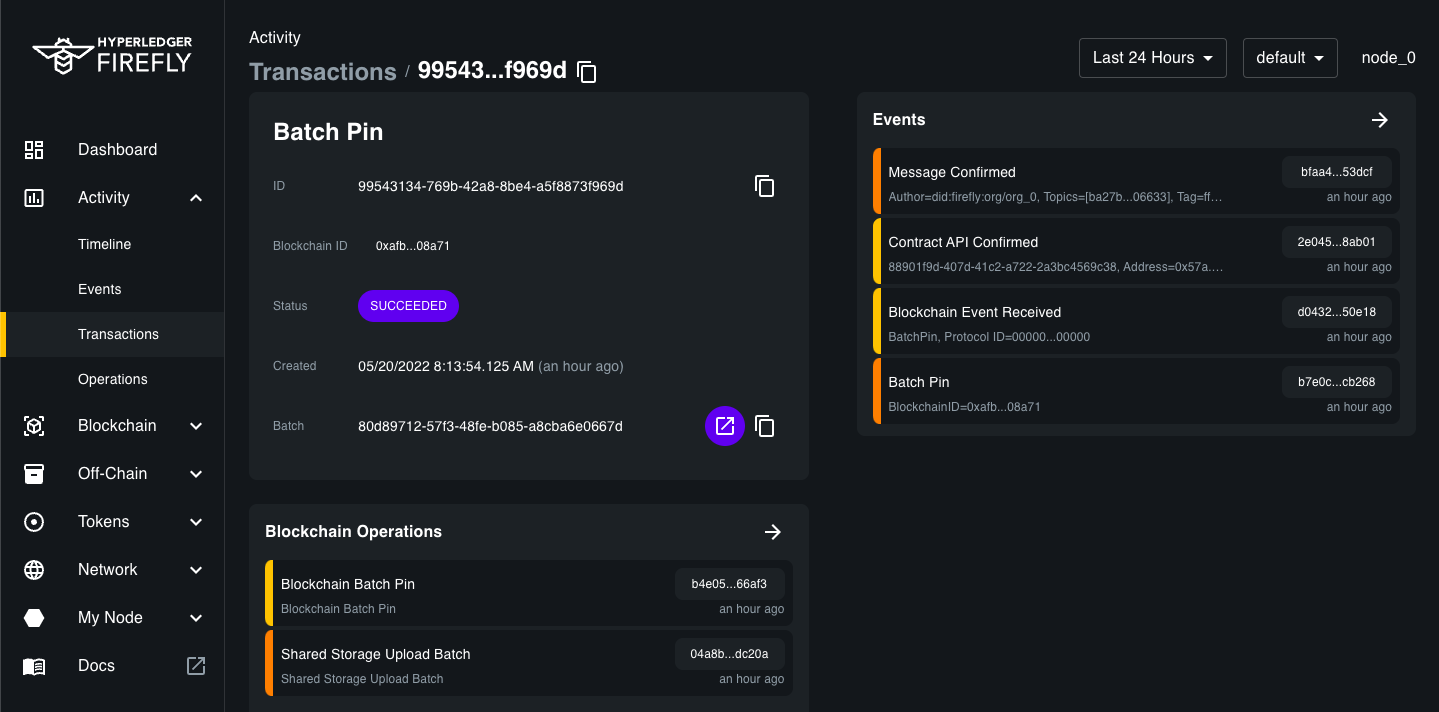Open batch details with purple launch icon
The height and width of the screenshot is (712, 1439).
725,426
